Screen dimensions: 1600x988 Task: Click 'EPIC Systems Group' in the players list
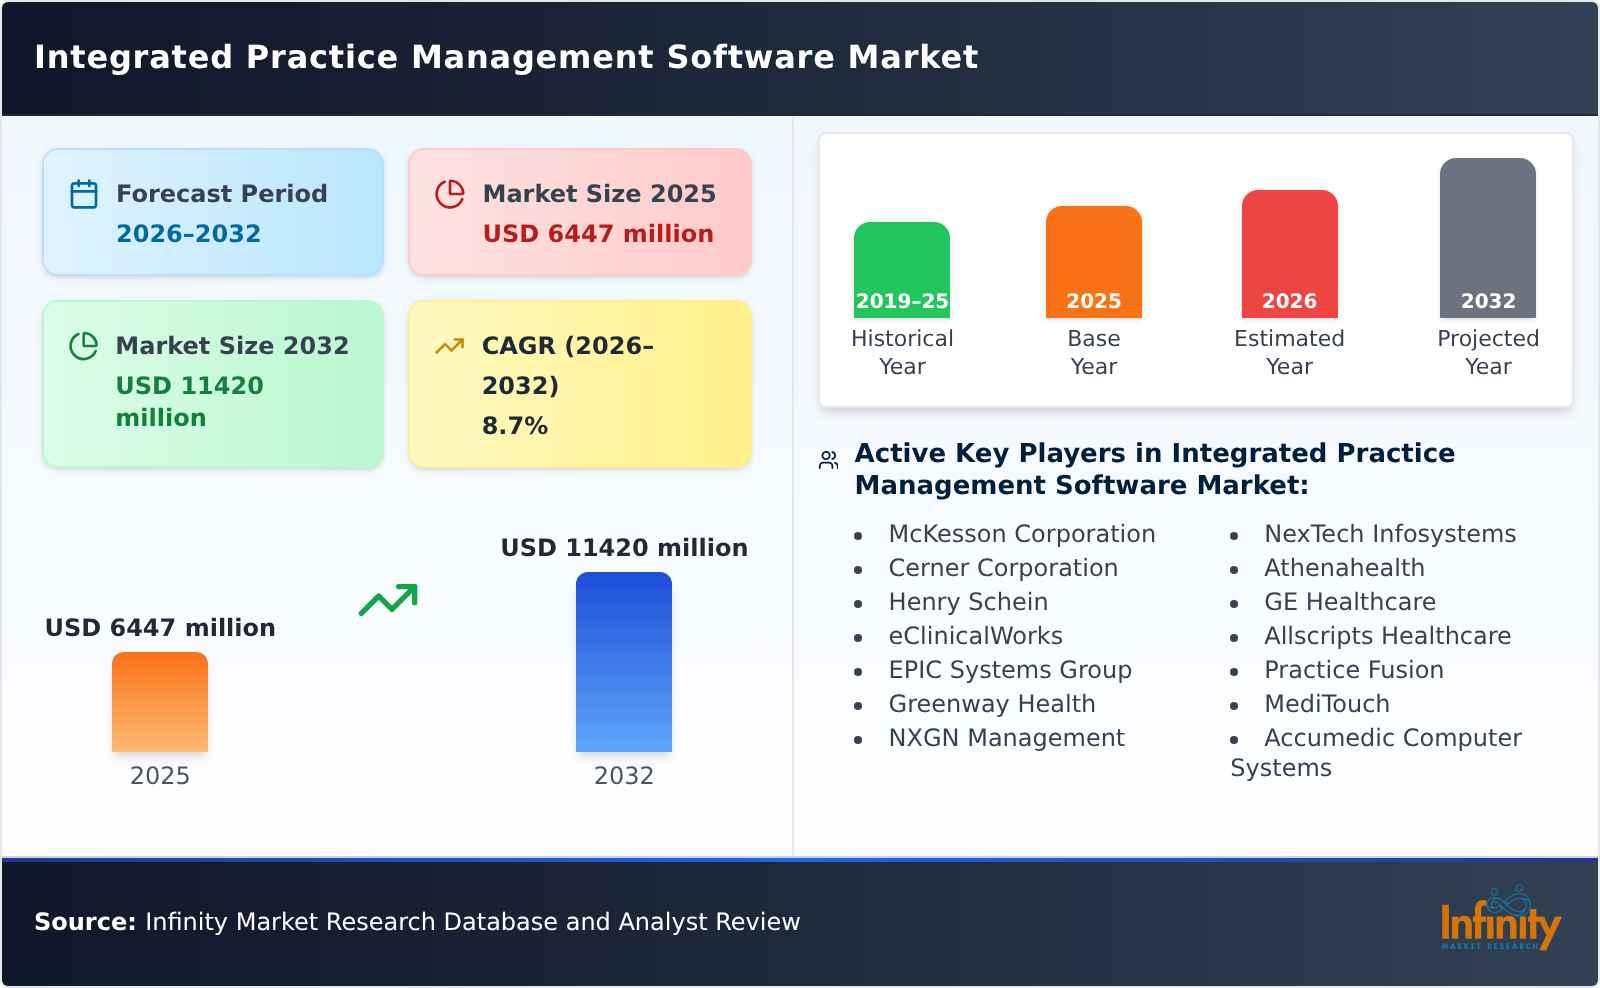pyautogui.click(x=1010, y=670)
